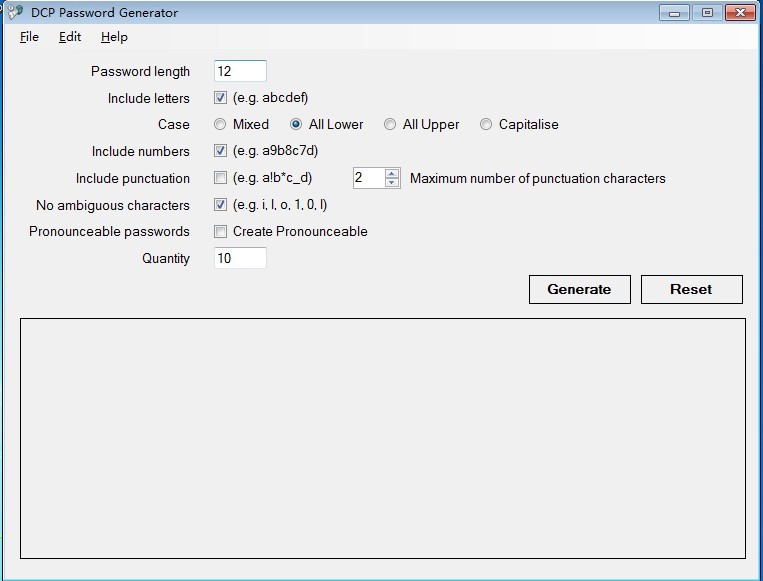Viewport: 763px width, 581px height.
Task: Open the Help menu
Action: coord(114,37)
